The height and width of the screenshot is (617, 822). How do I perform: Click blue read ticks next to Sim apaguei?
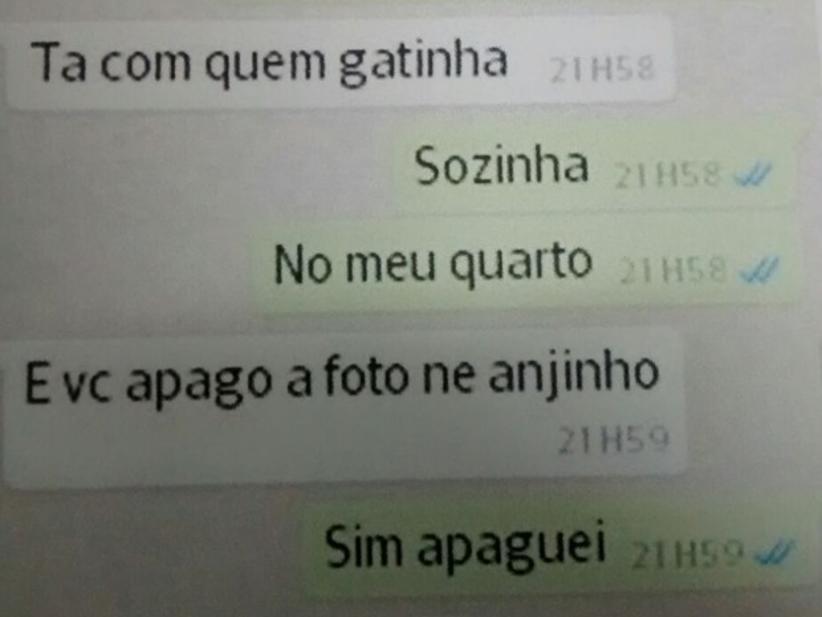(x=775, y=553)
